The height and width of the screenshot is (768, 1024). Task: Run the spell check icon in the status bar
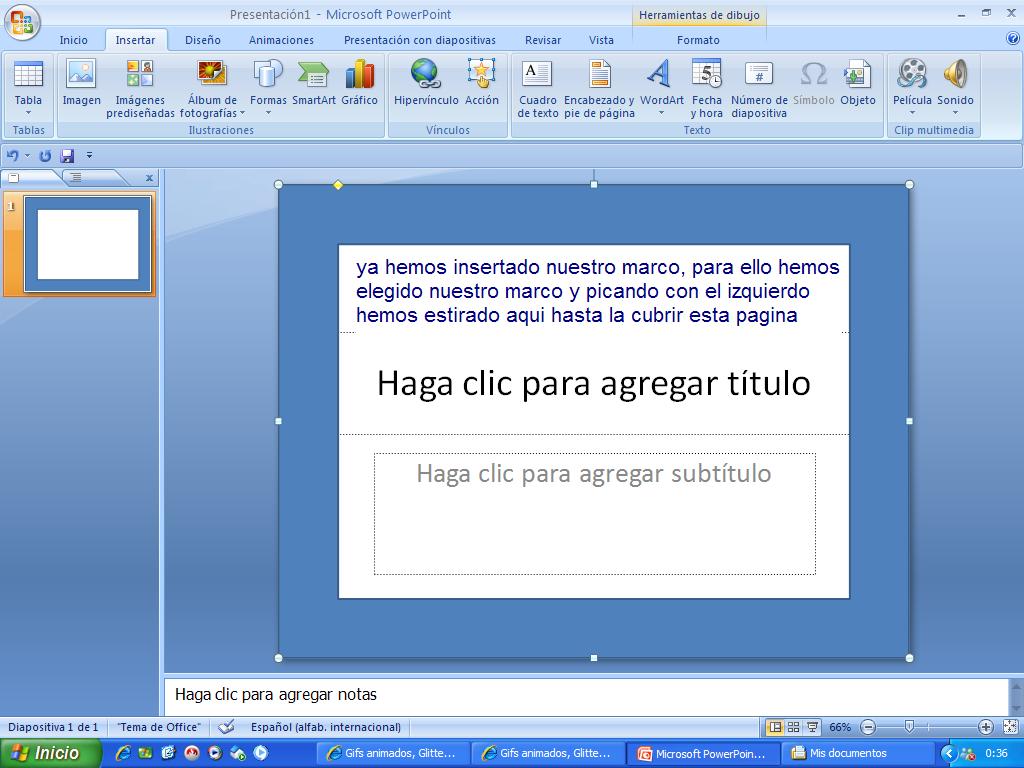pyautogui.click(x=226, y=727)
